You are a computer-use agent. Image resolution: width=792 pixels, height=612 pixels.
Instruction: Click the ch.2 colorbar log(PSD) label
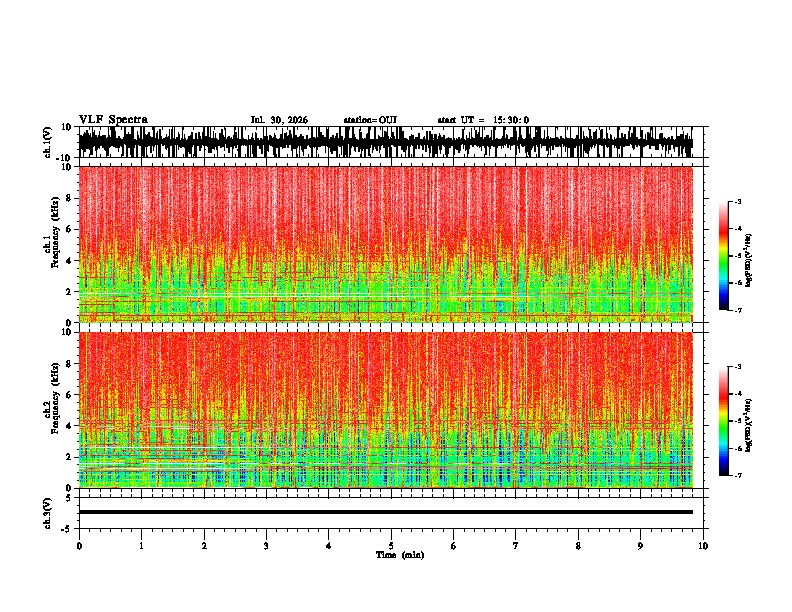tap(749, 425)
